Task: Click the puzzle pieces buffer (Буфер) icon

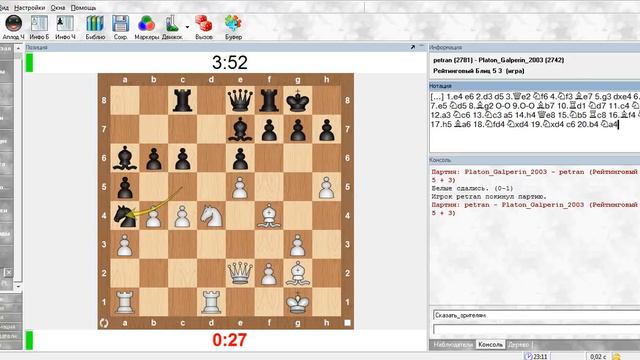Action: (x=233, y=24)
